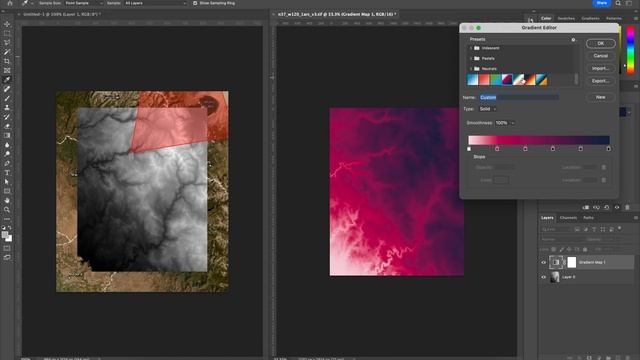Image resolution: width=640 pixels, height=360 pixels.
Task: Click the clip to layer icon
Action: coord(586,207)
